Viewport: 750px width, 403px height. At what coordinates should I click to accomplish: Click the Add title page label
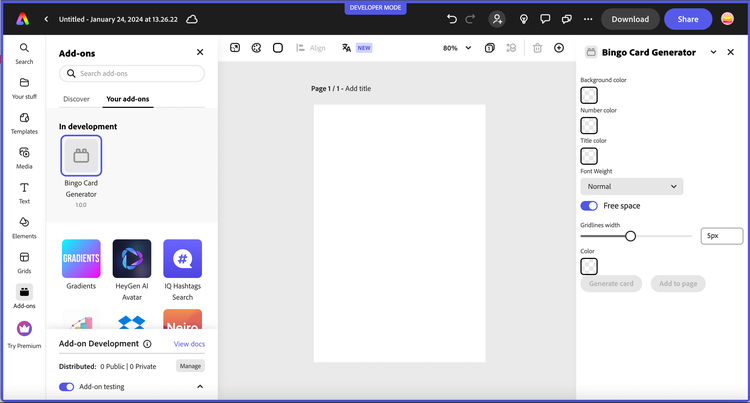(358, 88)
